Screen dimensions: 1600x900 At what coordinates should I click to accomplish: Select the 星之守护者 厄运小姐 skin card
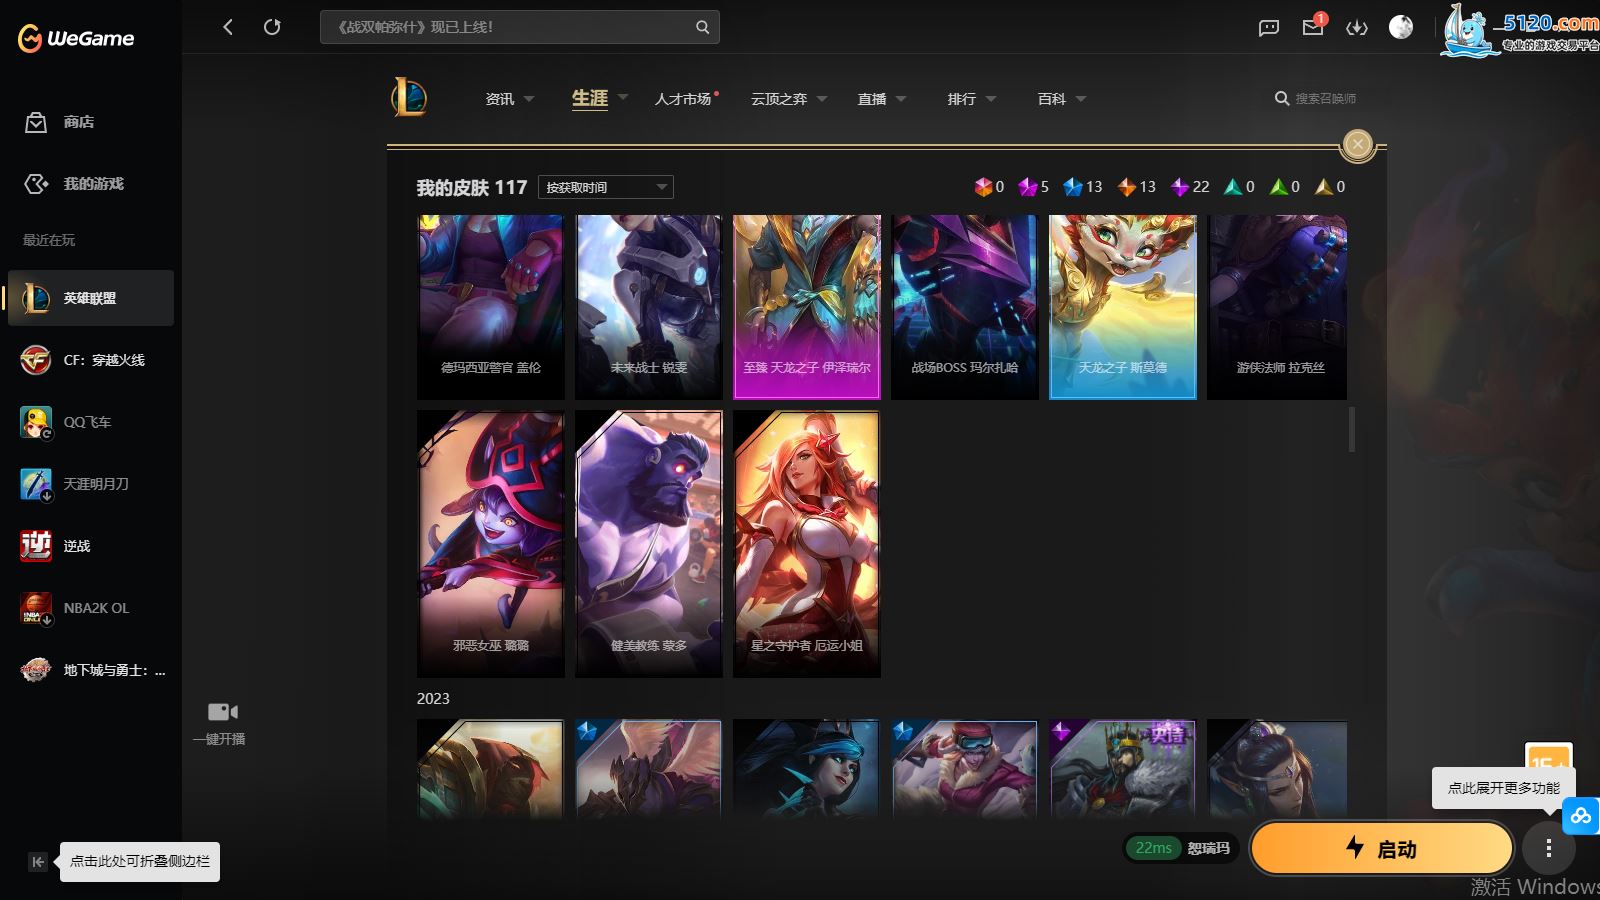click(807, 544)
